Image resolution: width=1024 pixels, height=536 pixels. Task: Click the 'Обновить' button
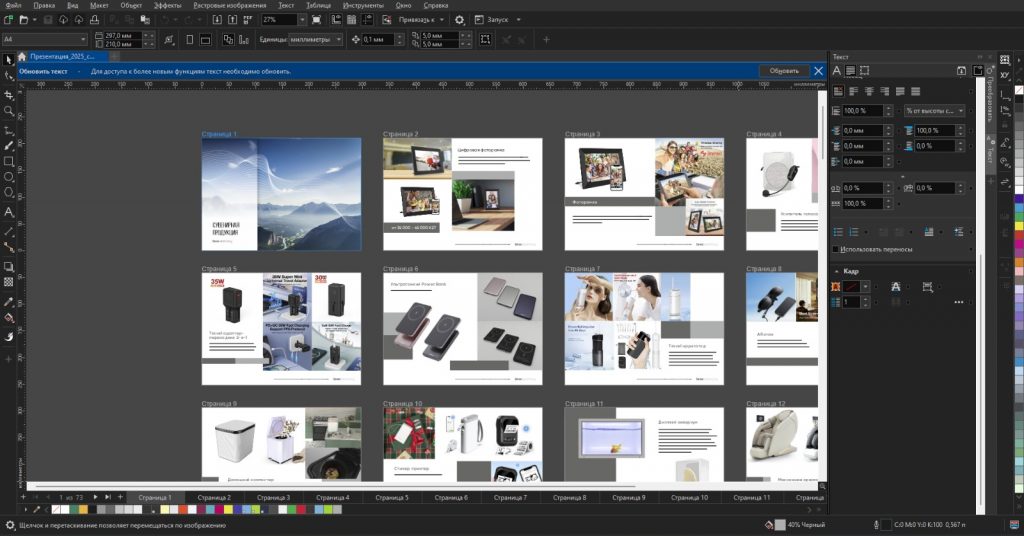784,71
